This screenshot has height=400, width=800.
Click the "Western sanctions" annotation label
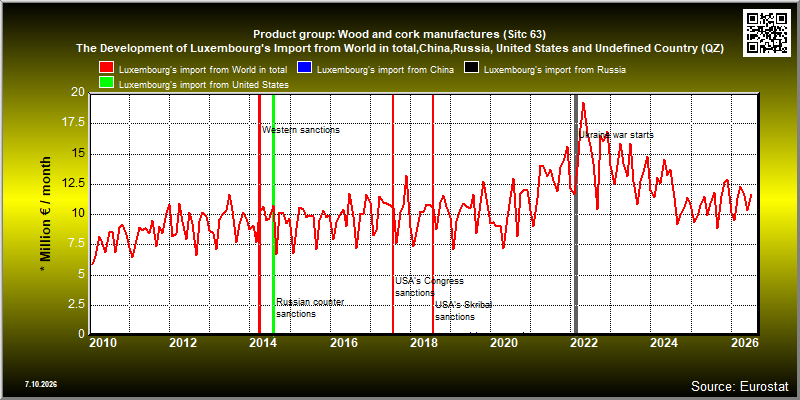point(301,130)
